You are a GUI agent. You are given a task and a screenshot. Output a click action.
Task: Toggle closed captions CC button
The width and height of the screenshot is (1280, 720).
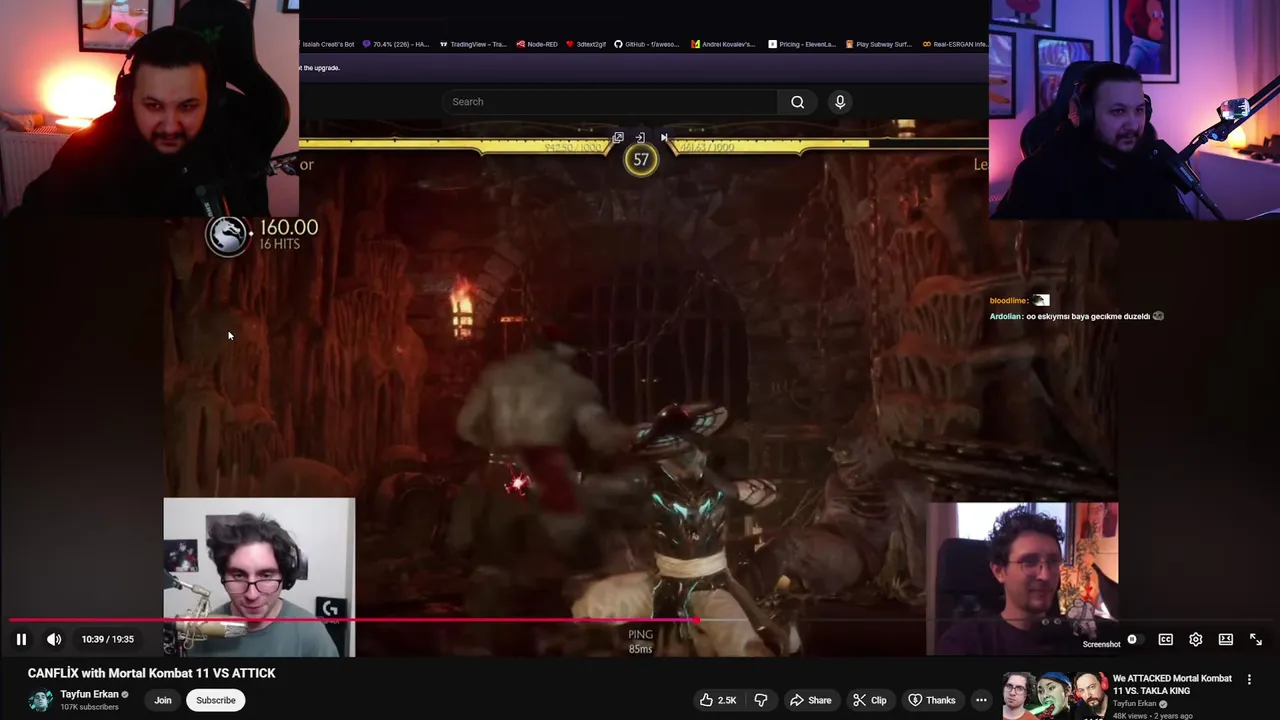point(1166,639)
